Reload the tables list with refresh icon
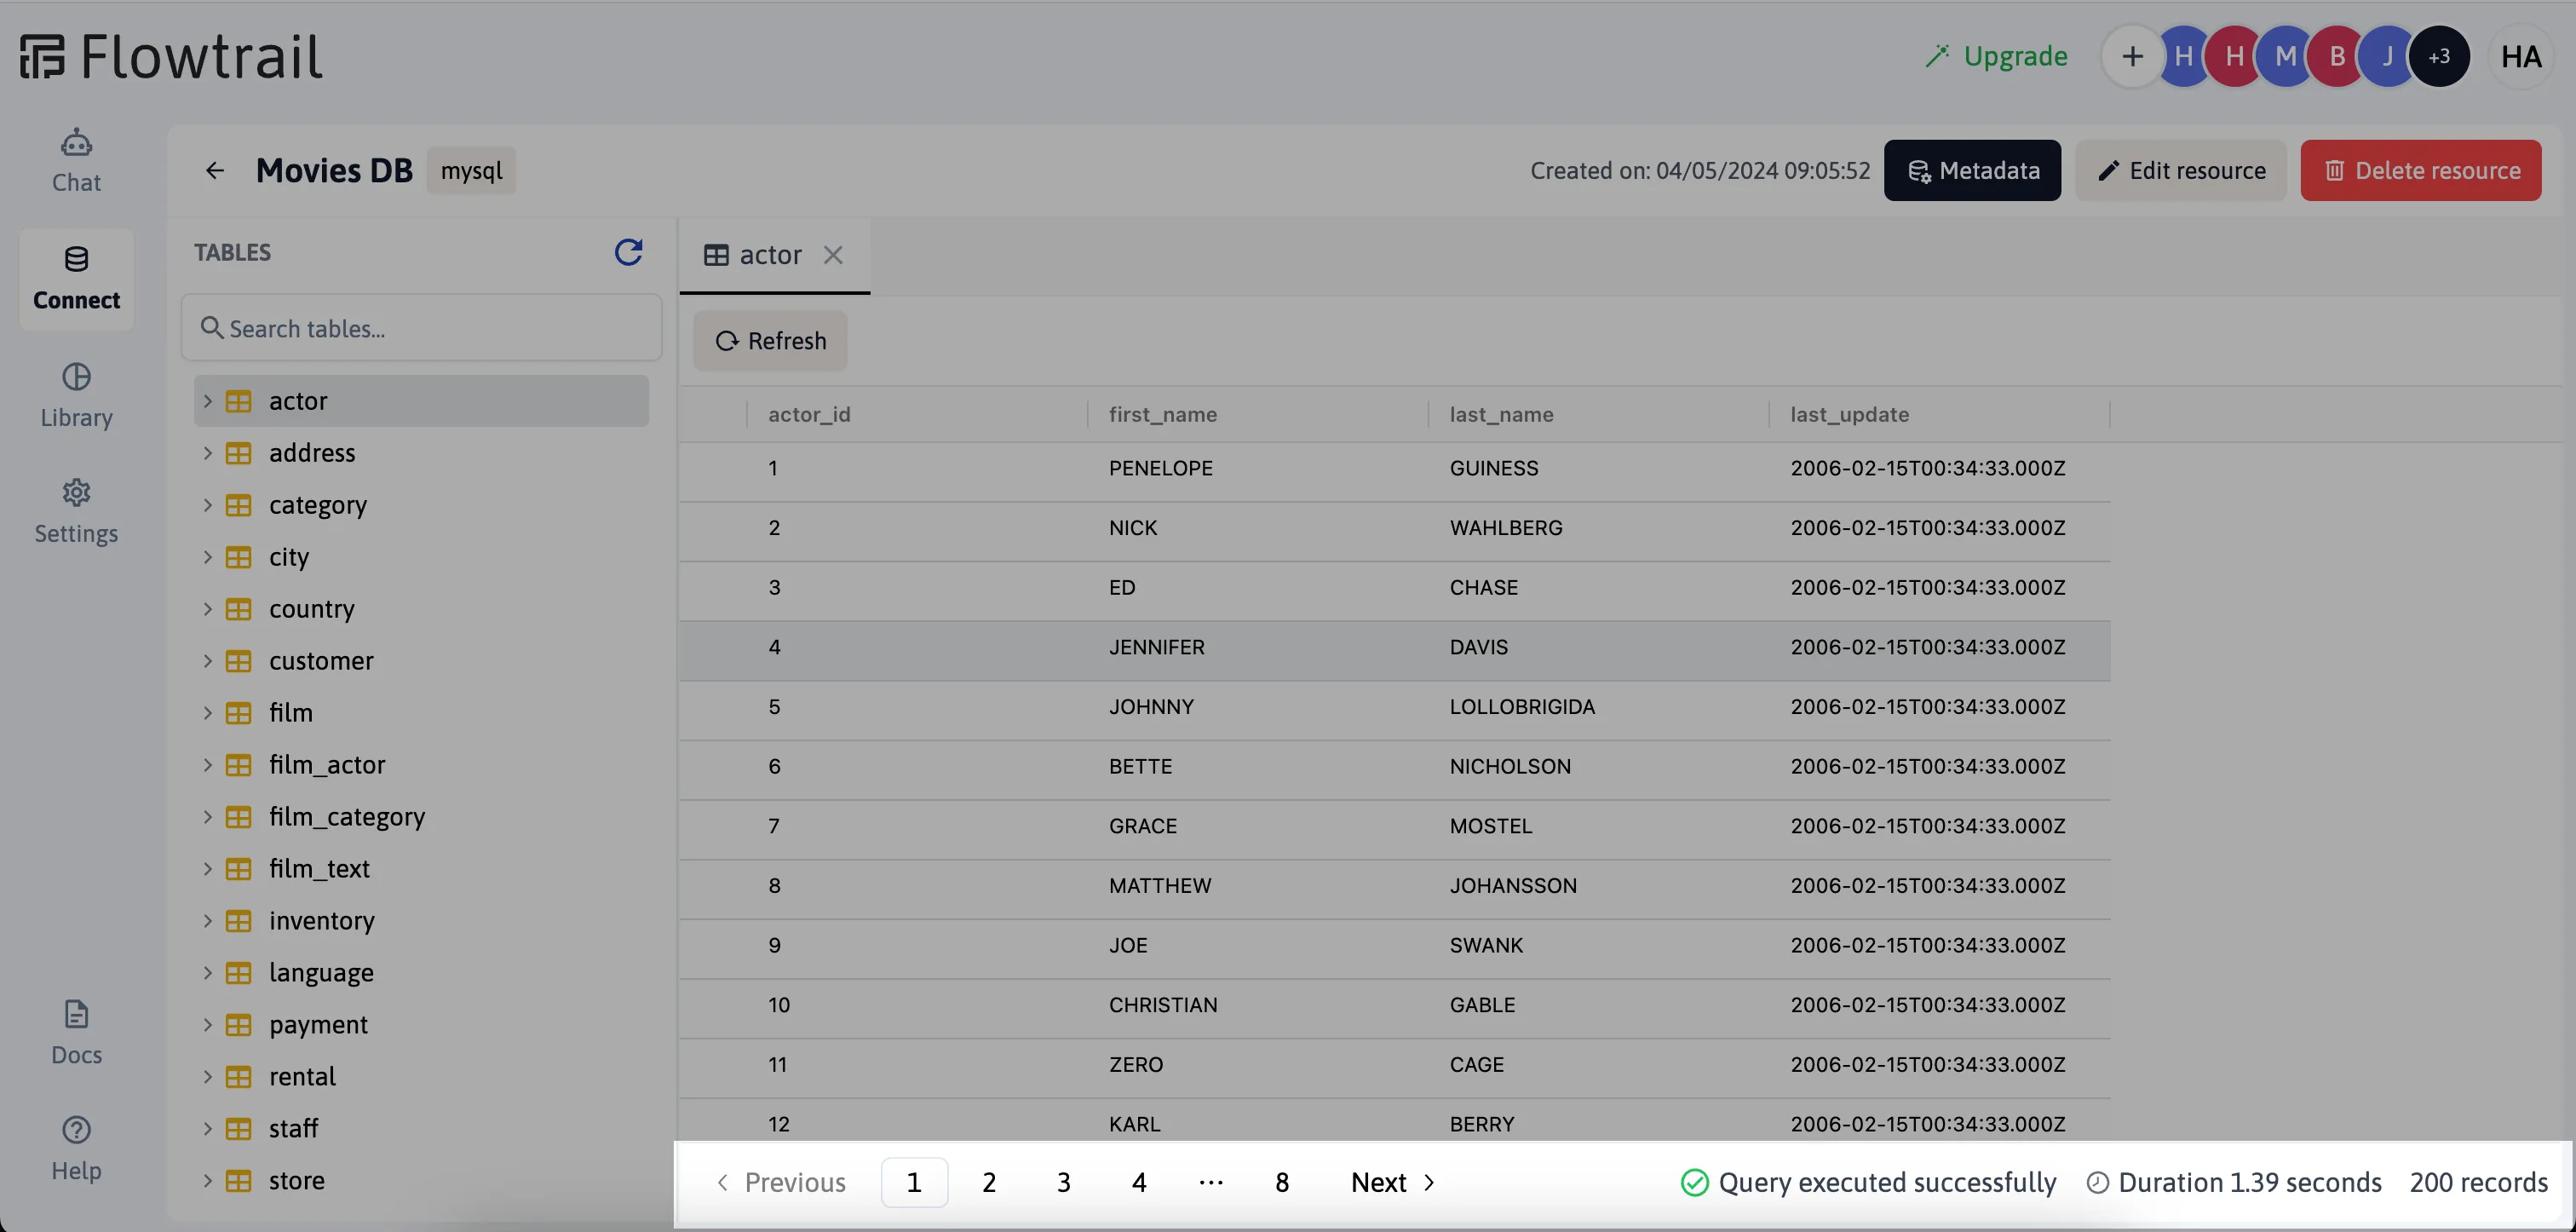Viewport: 2576px width, 1232px height. click(x=628, y=252)
